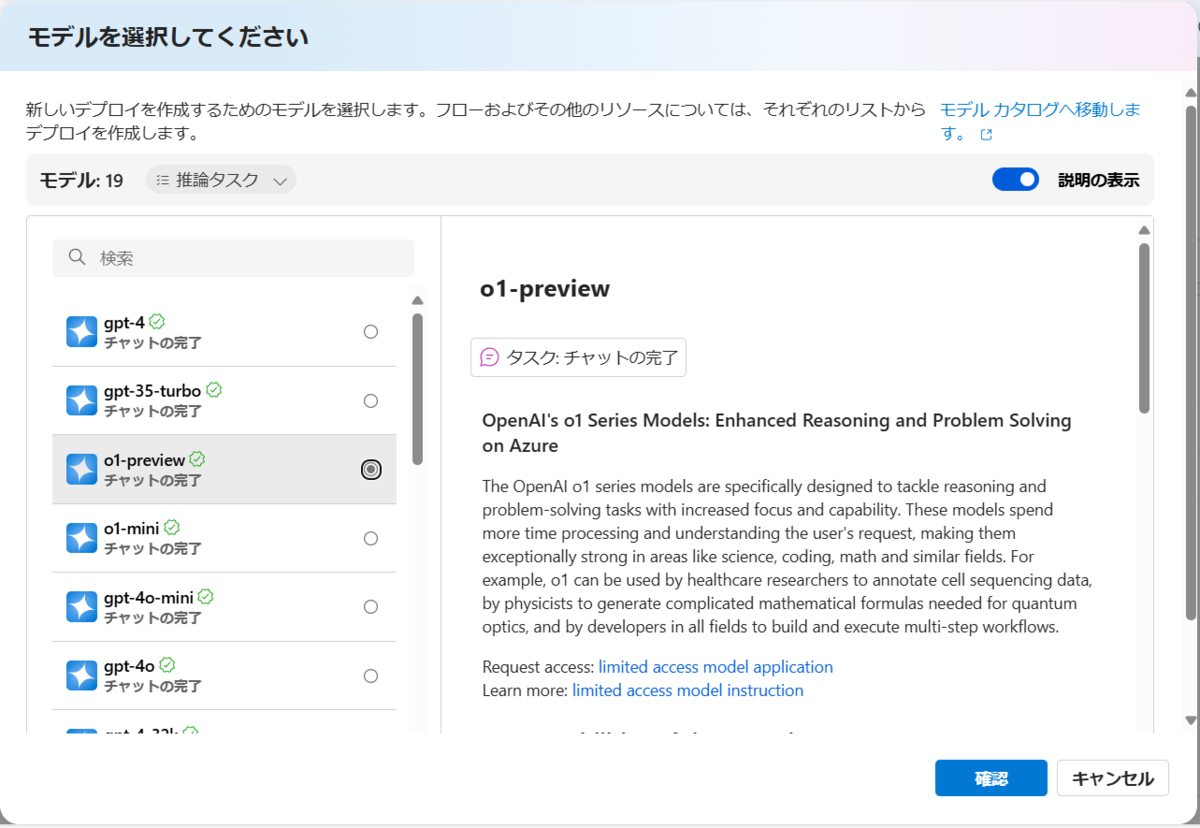Click the search magnifier icon
The image size is (1200, 828).
pyautogui.click(x=77, y=257)
